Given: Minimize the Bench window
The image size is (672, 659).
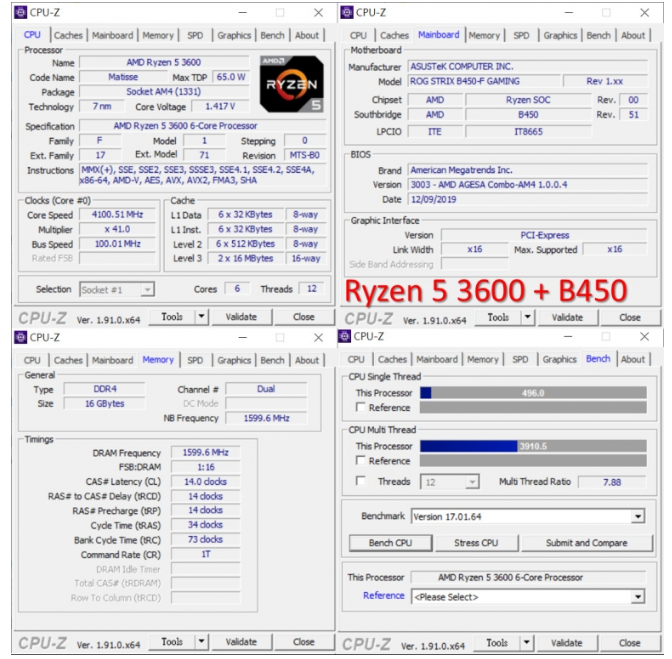Looking at the screenshot, I should [x=568, y=337].
